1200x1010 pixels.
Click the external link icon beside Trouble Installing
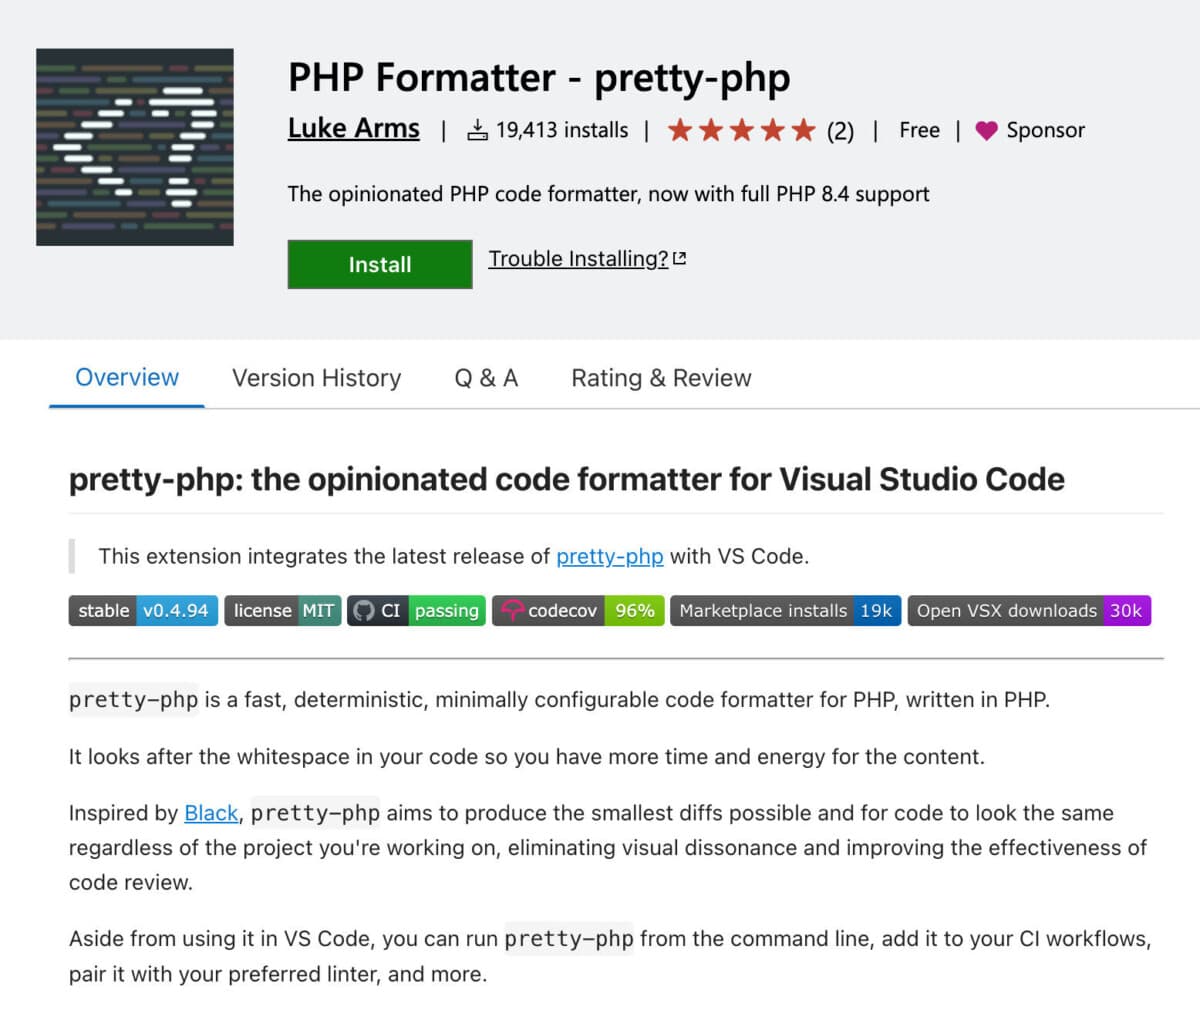point(680,259)
